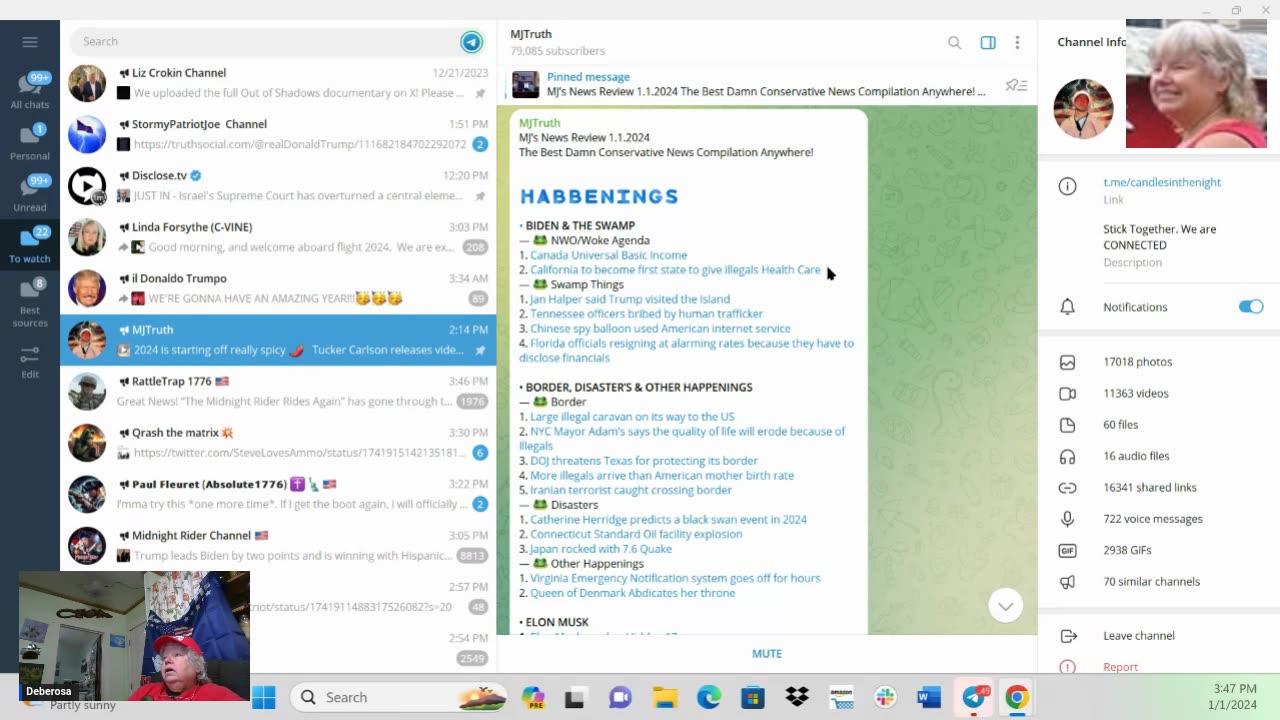Open the three-dot channel options menu

[x=1017, y=42]
